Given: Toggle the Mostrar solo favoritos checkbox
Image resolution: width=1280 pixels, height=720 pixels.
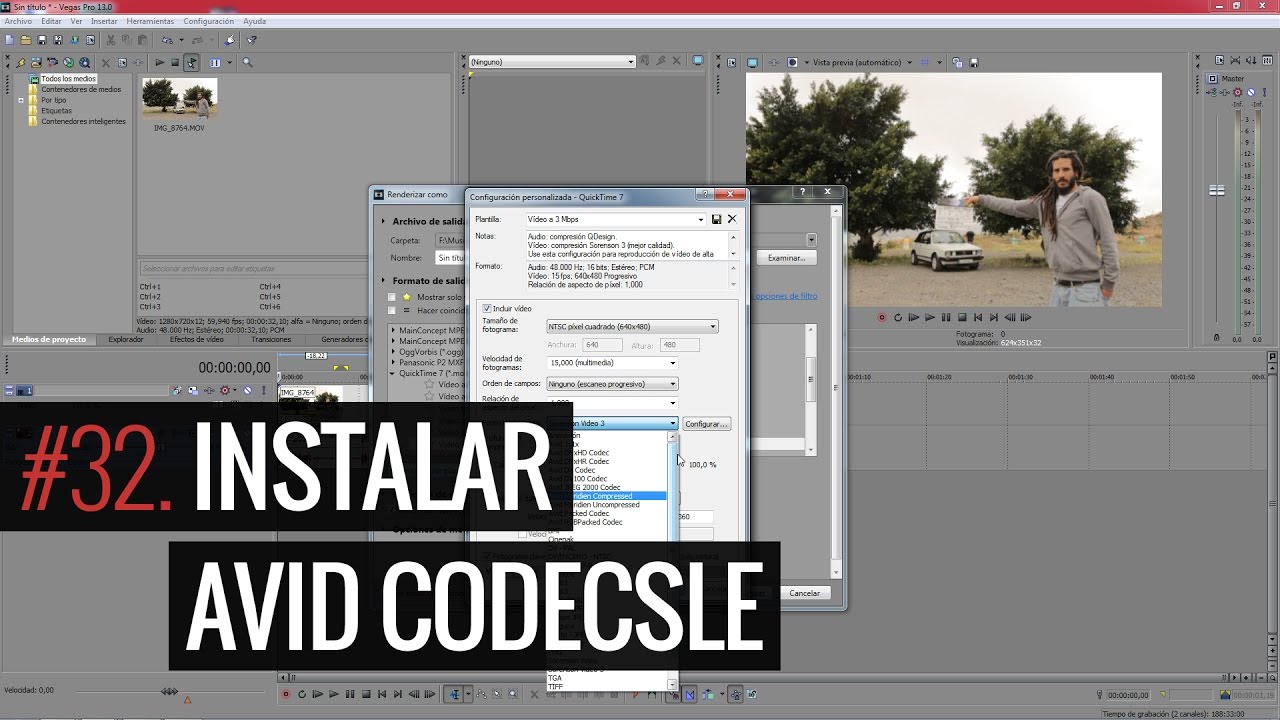Looking at the screenshot, I should [393, 297].
